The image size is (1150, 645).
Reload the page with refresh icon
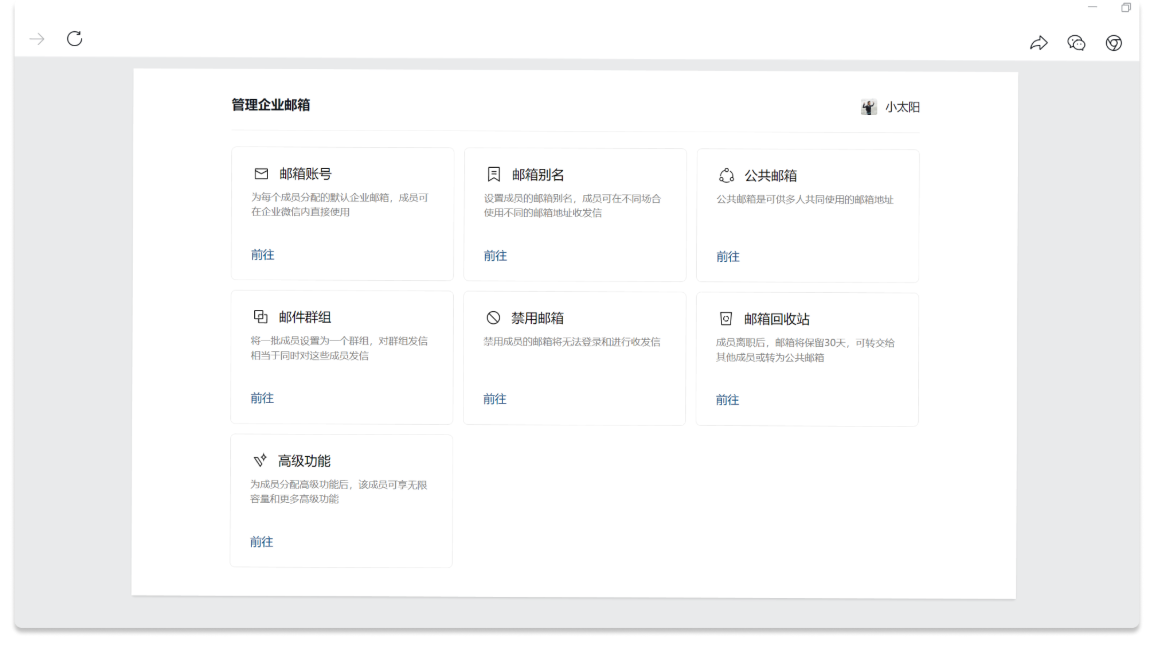74,38
